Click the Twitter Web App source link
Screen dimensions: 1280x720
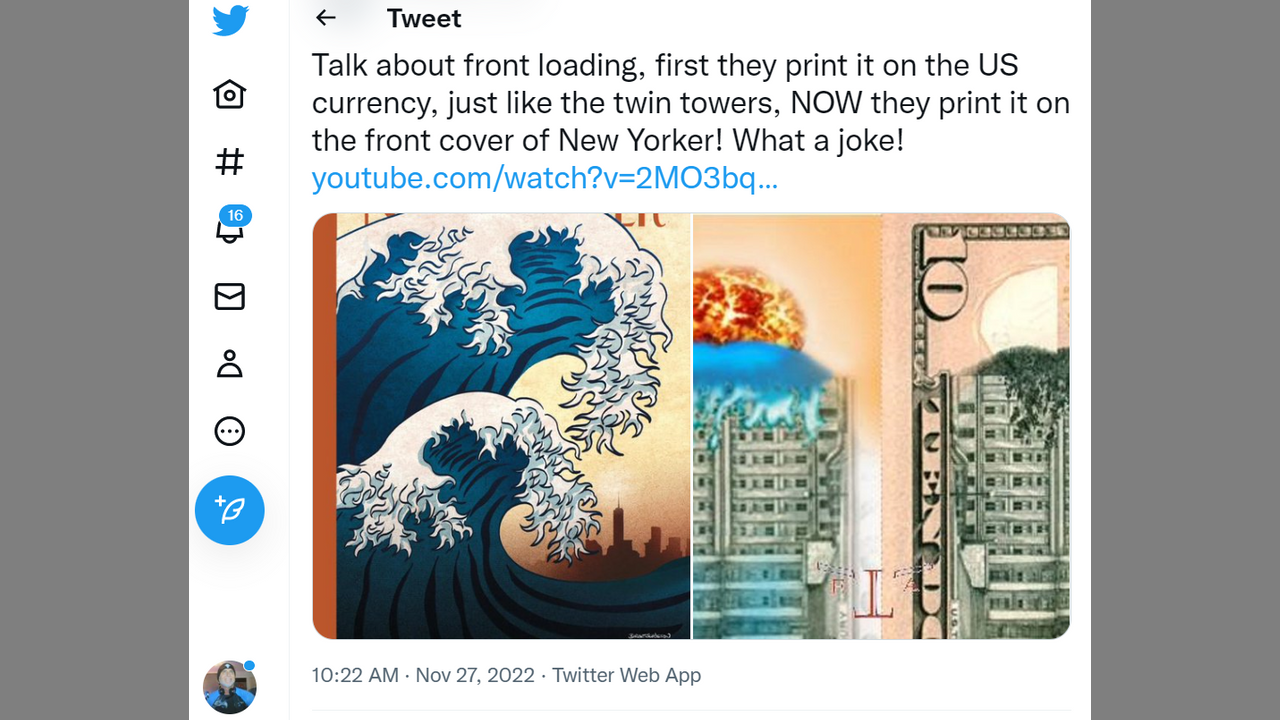(627, 675)
